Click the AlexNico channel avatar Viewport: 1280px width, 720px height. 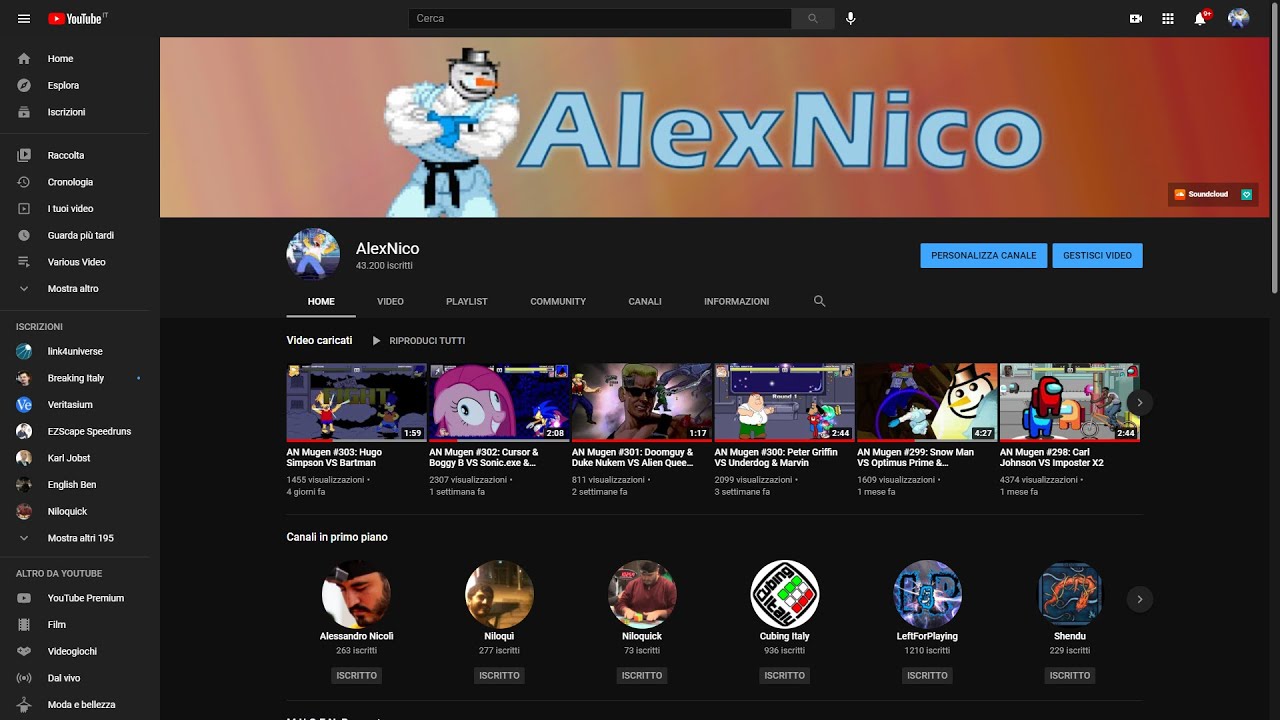click(x=313, y=255)
